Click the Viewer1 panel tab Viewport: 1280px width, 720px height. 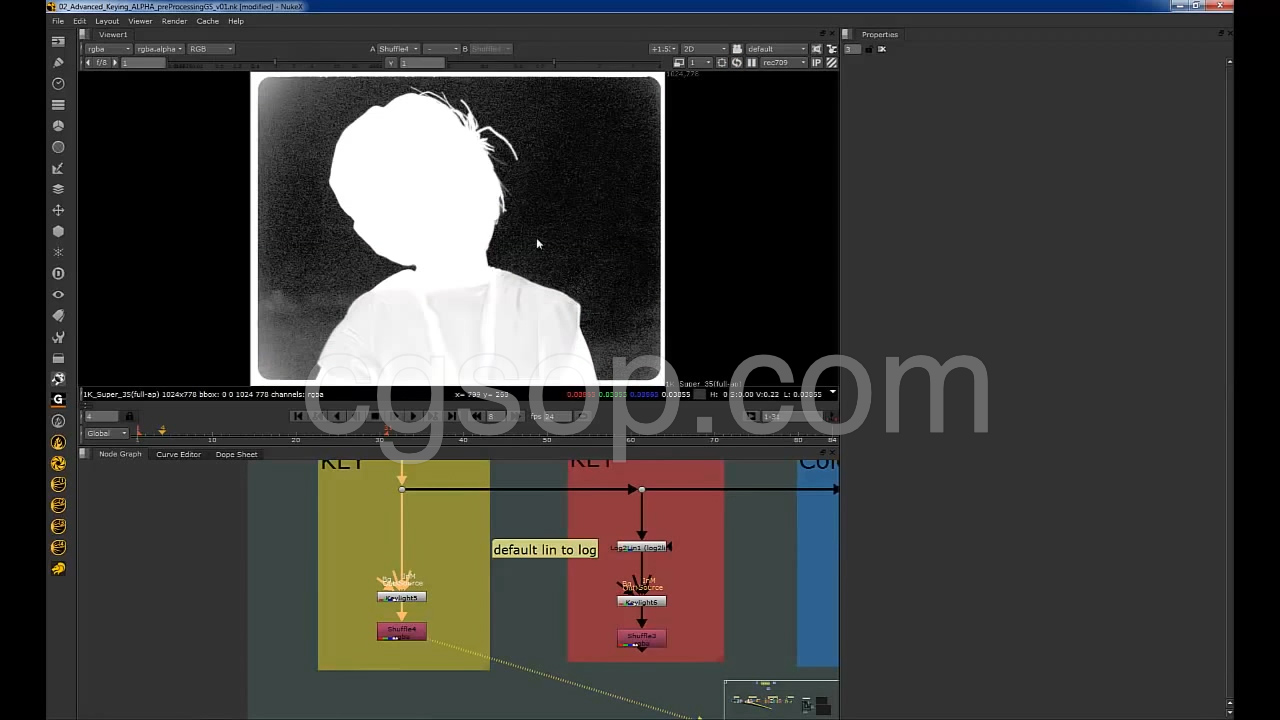113,34
